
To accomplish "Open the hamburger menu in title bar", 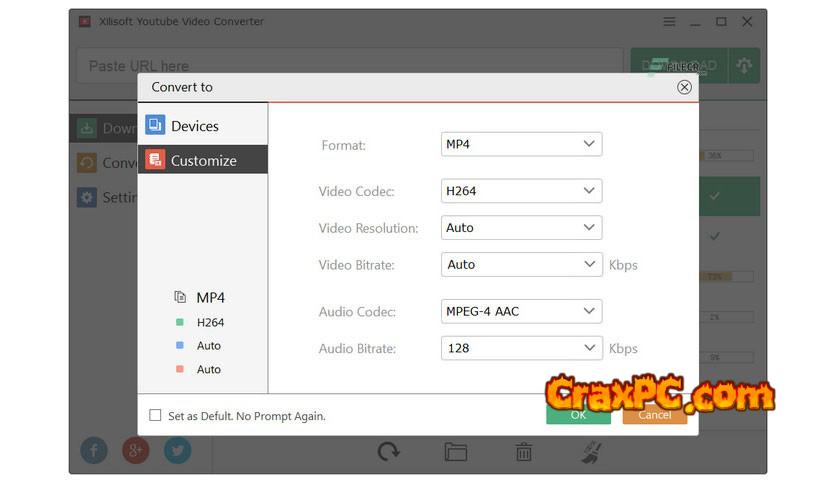I will point(670,21).
